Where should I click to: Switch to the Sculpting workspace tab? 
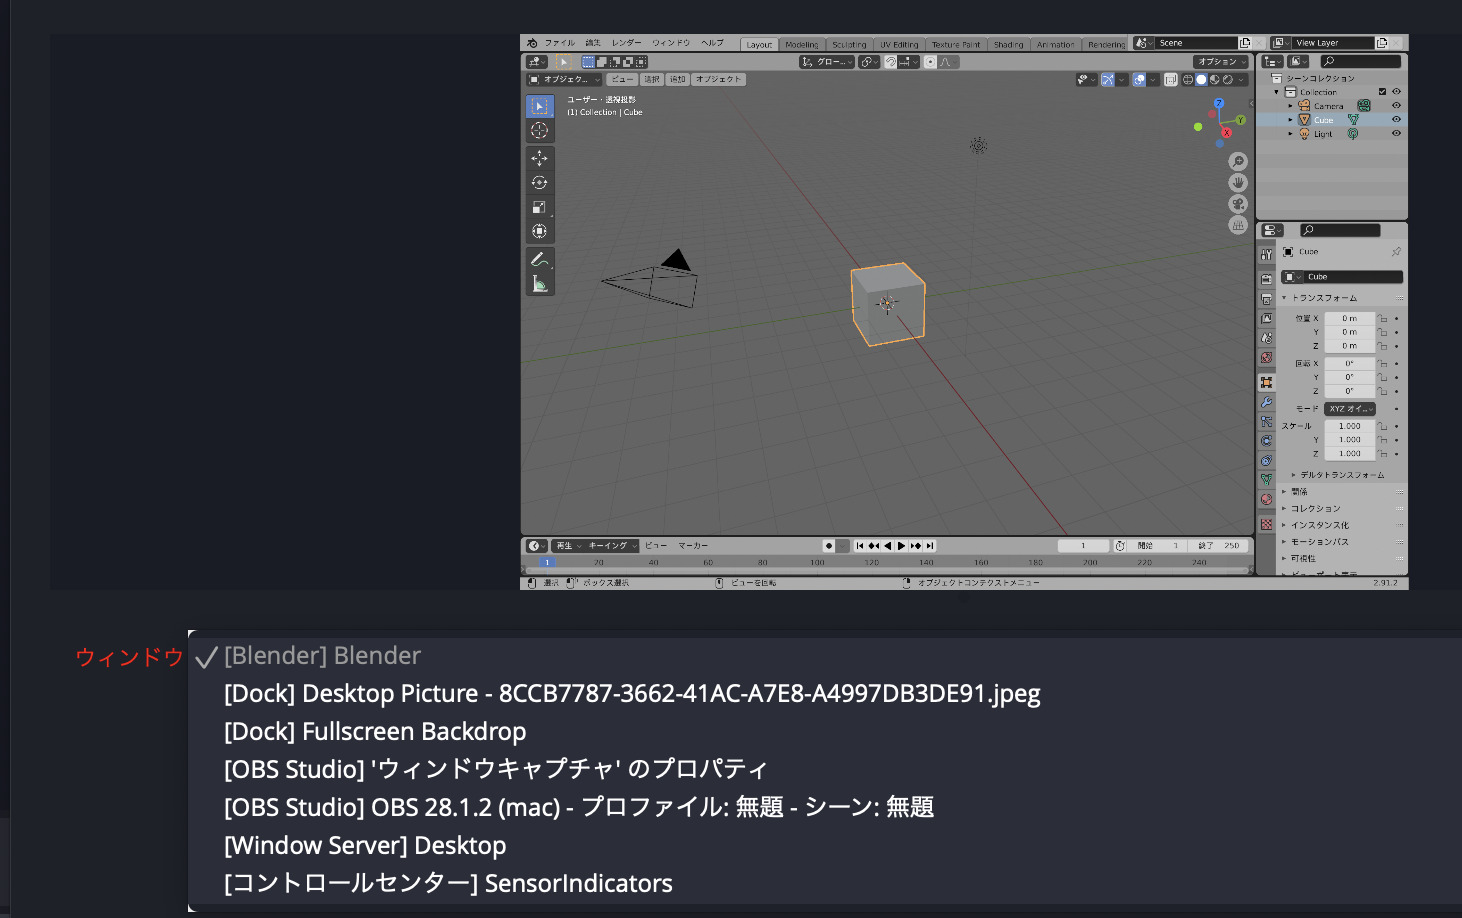point(849,45)
